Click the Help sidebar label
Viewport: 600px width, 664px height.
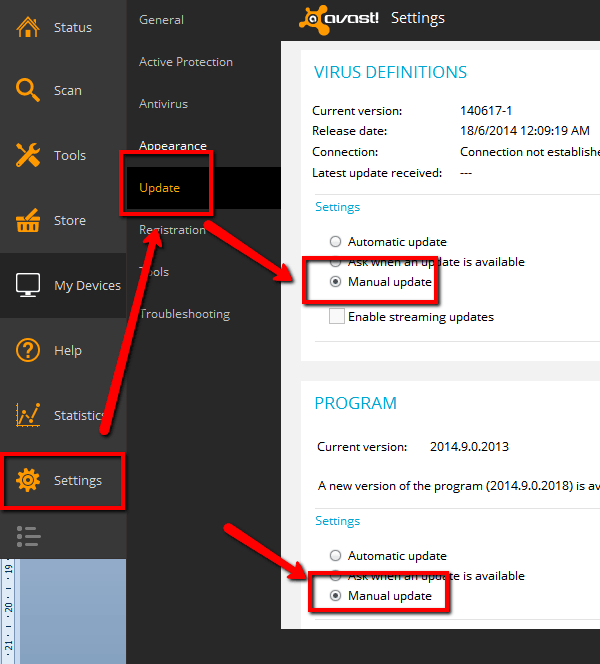68,351
